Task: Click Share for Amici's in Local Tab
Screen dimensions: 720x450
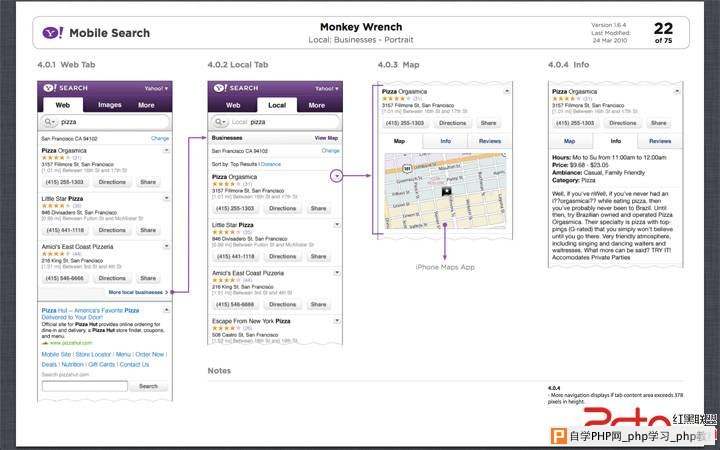Action: 318,304
